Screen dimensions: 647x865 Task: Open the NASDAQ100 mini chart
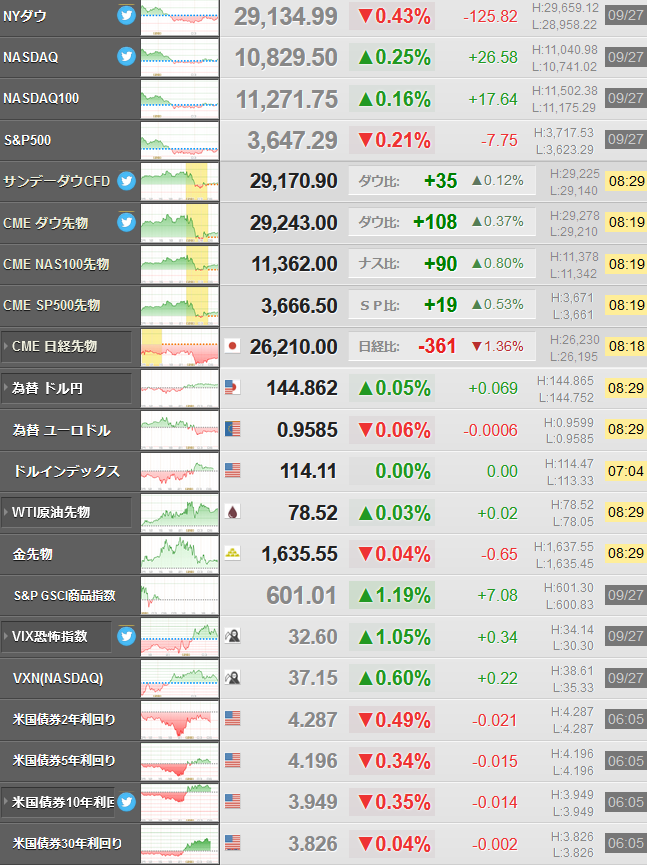pos(180,99)
